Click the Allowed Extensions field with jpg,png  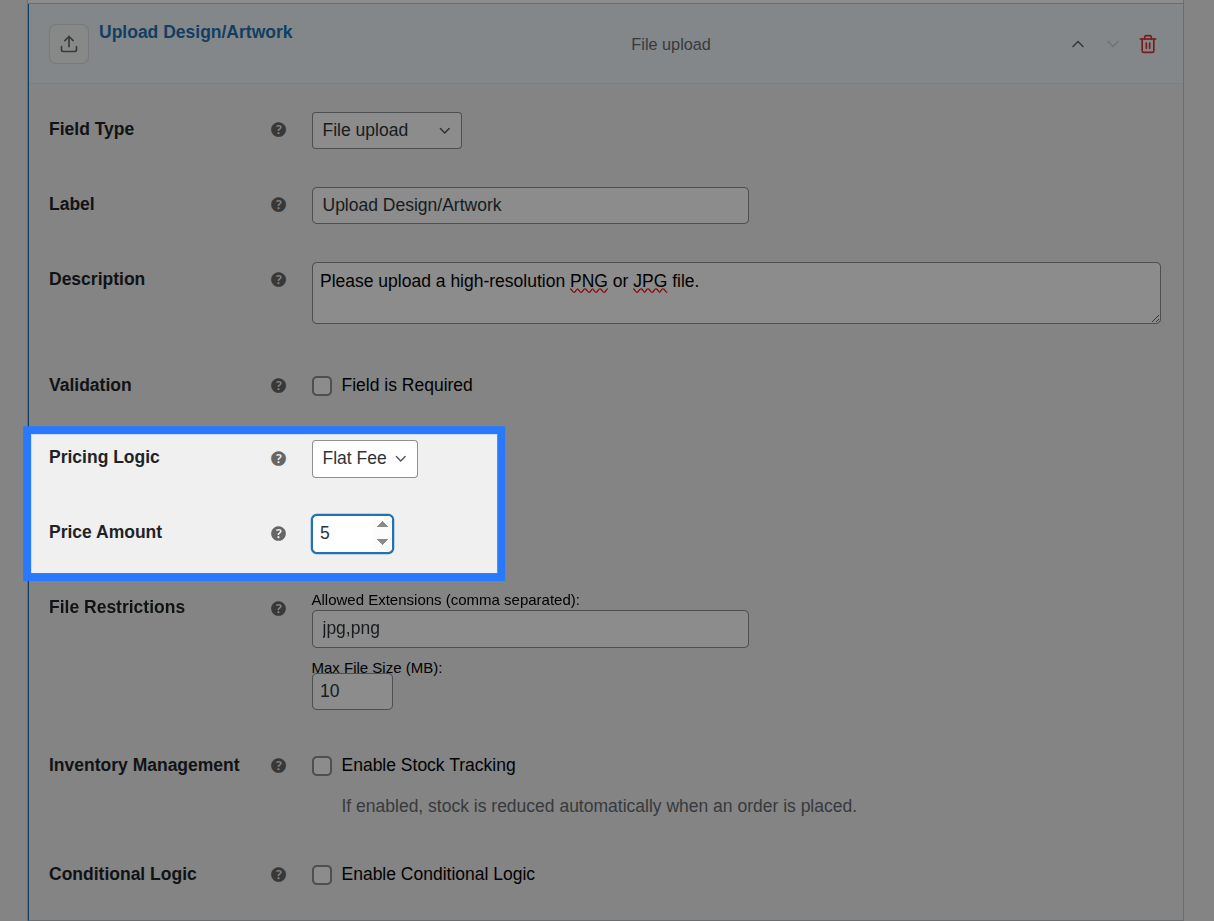point(530,629)
